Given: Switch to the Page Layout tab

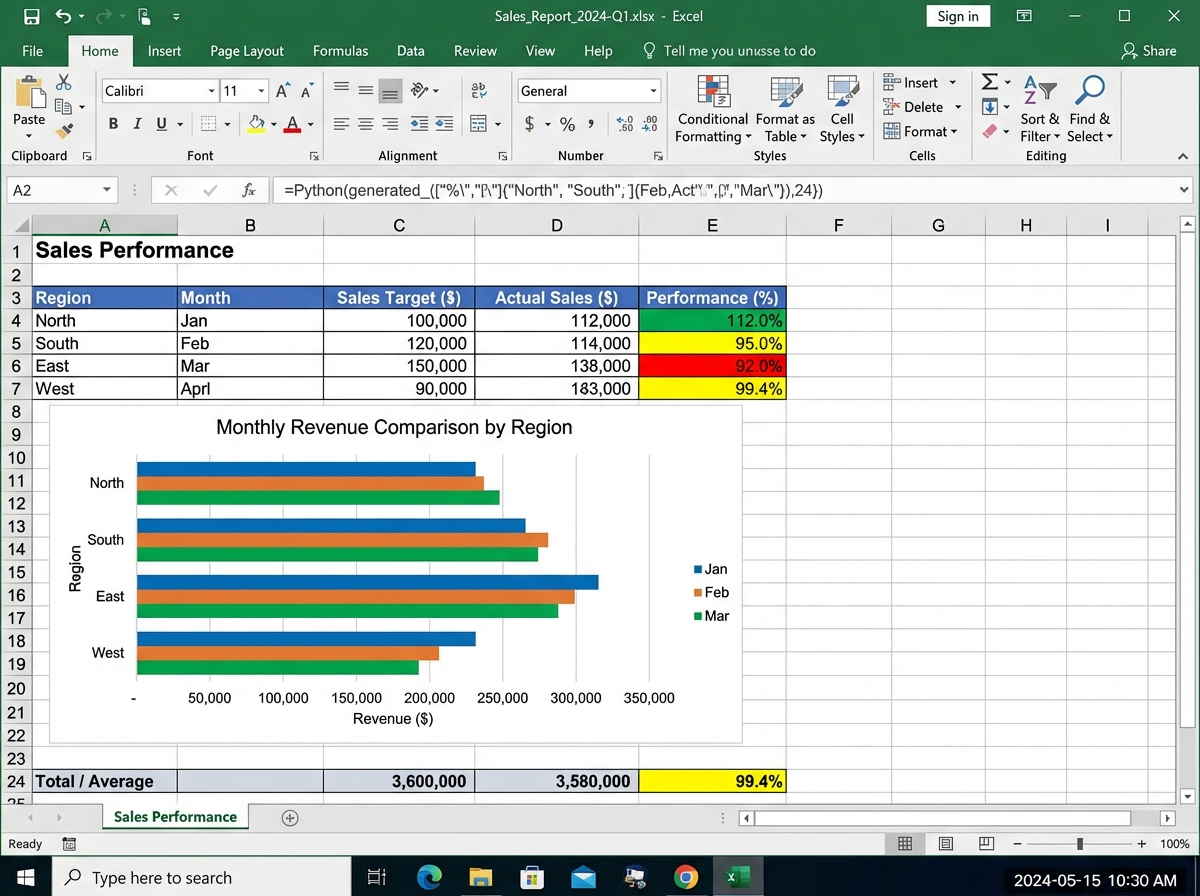Looking at the screenshot, I should point(247,51).
